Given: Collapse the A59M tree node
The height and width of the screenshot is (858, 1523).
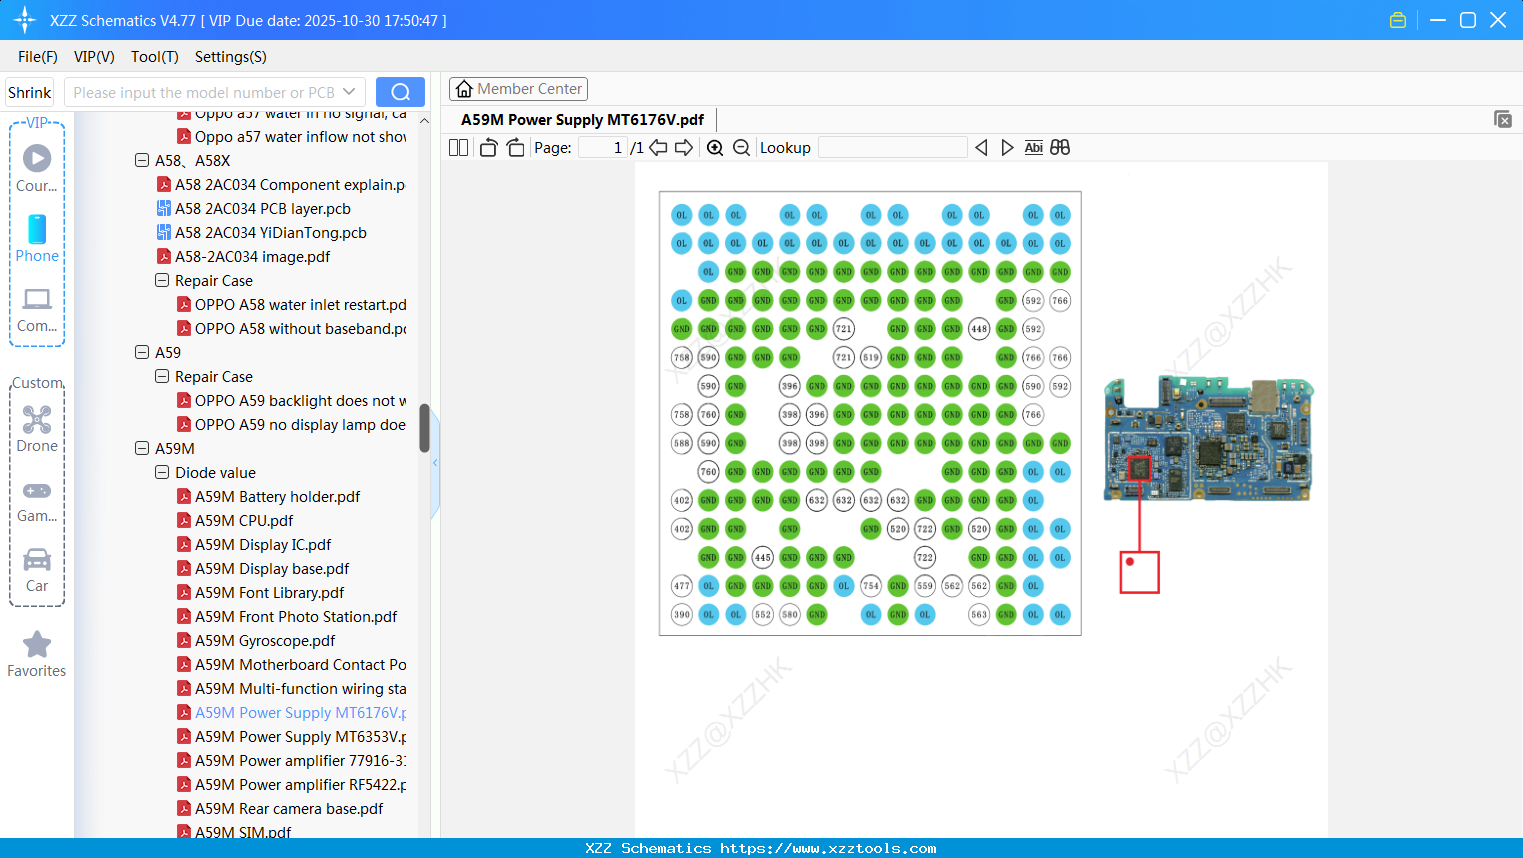Looking at the screenshot, I should click(x=142, y=448).
